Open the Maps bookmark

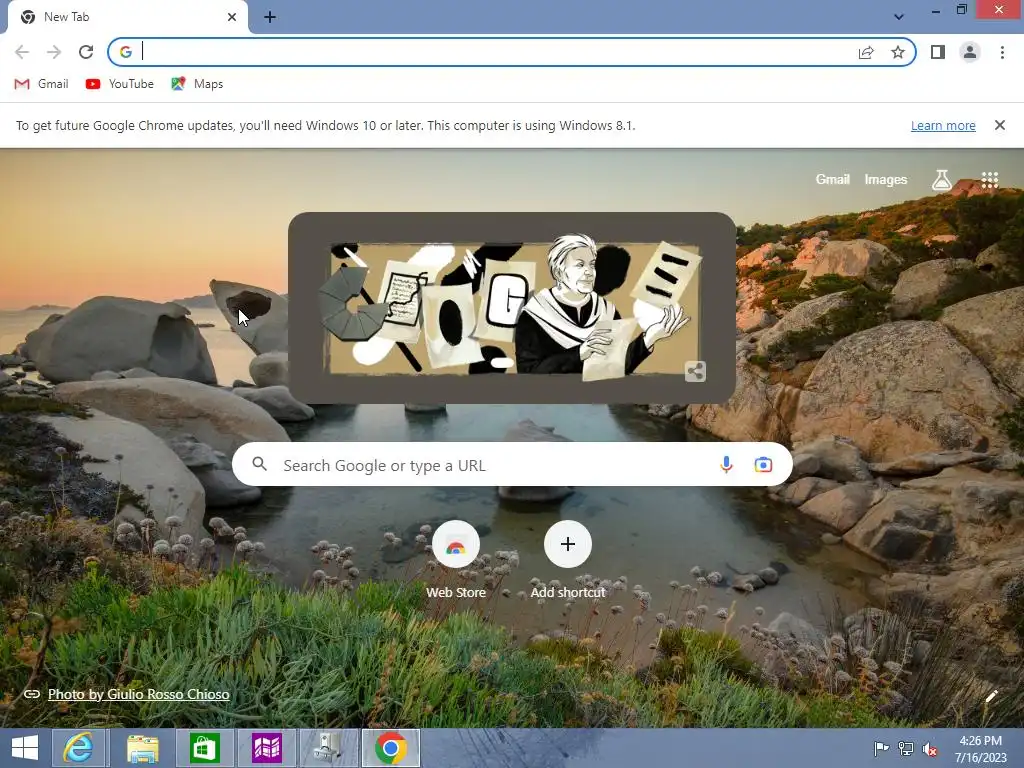[x=197, y=84]
